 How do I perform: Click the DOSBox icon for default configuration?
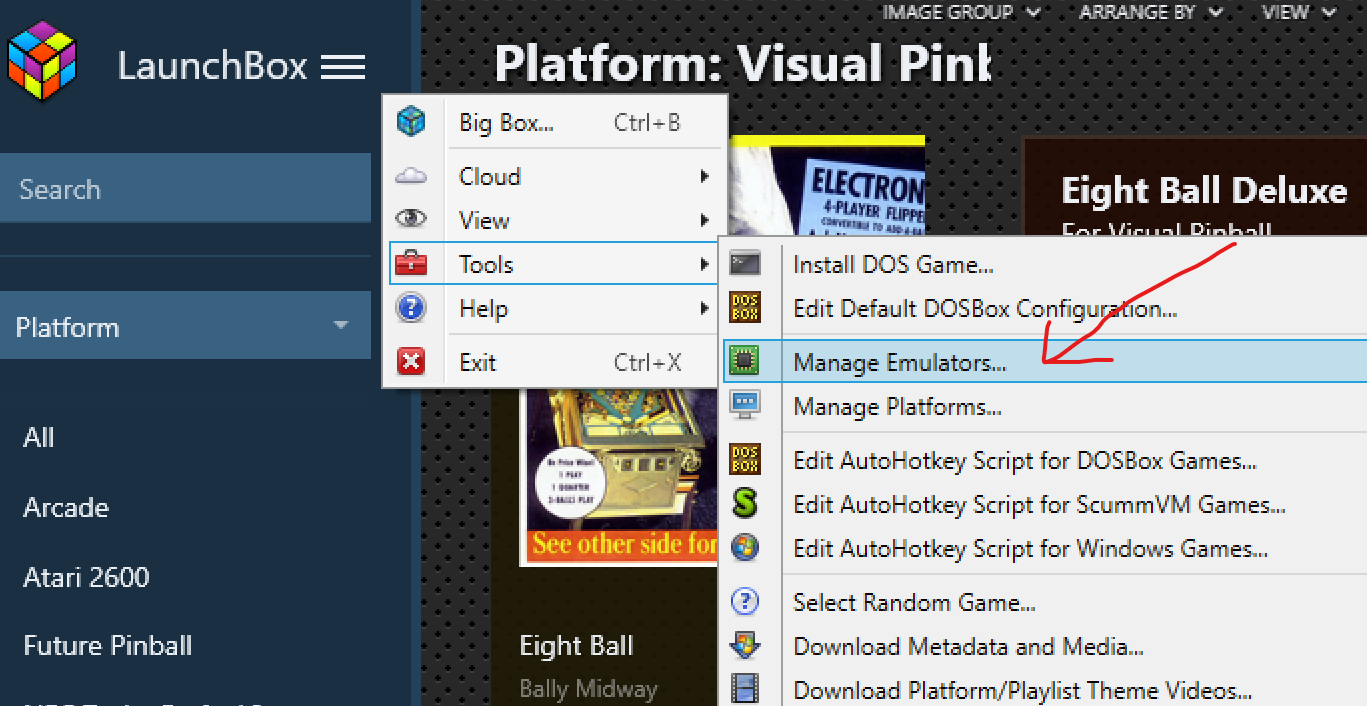pos(745,308)
